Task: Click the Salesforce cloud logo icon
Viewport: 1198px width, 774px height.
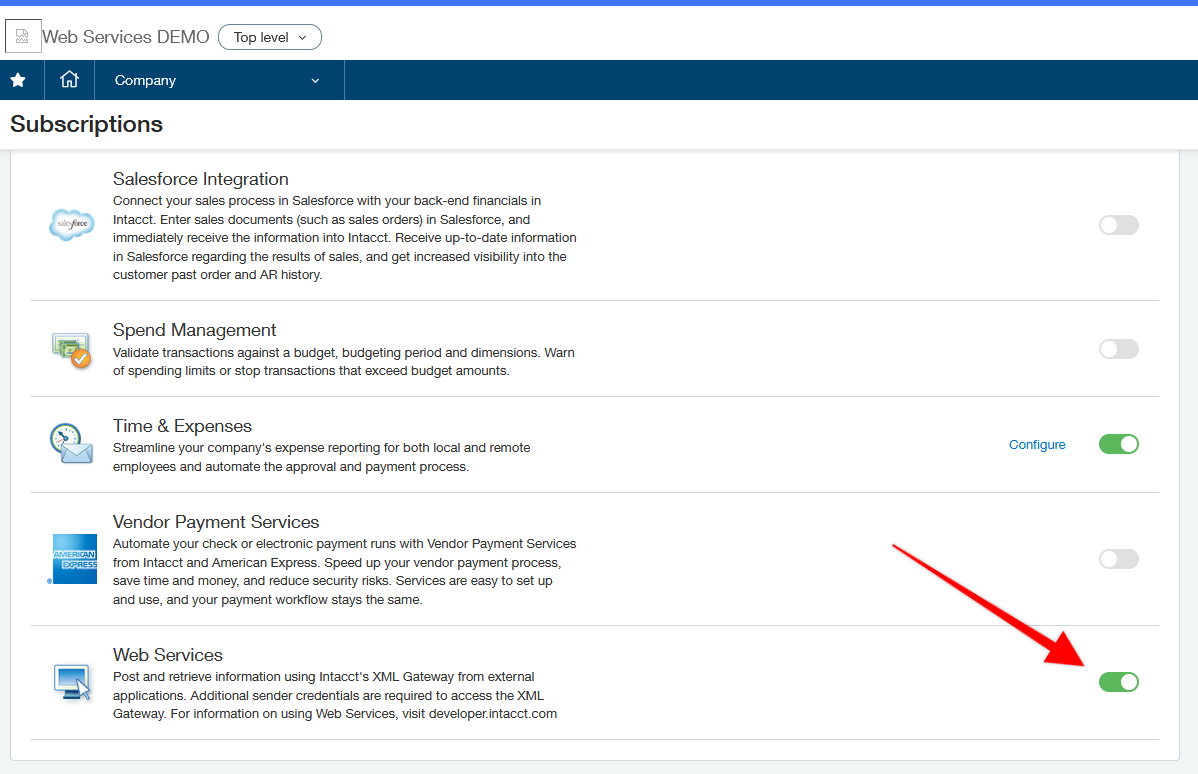Action: click(72, 225)
